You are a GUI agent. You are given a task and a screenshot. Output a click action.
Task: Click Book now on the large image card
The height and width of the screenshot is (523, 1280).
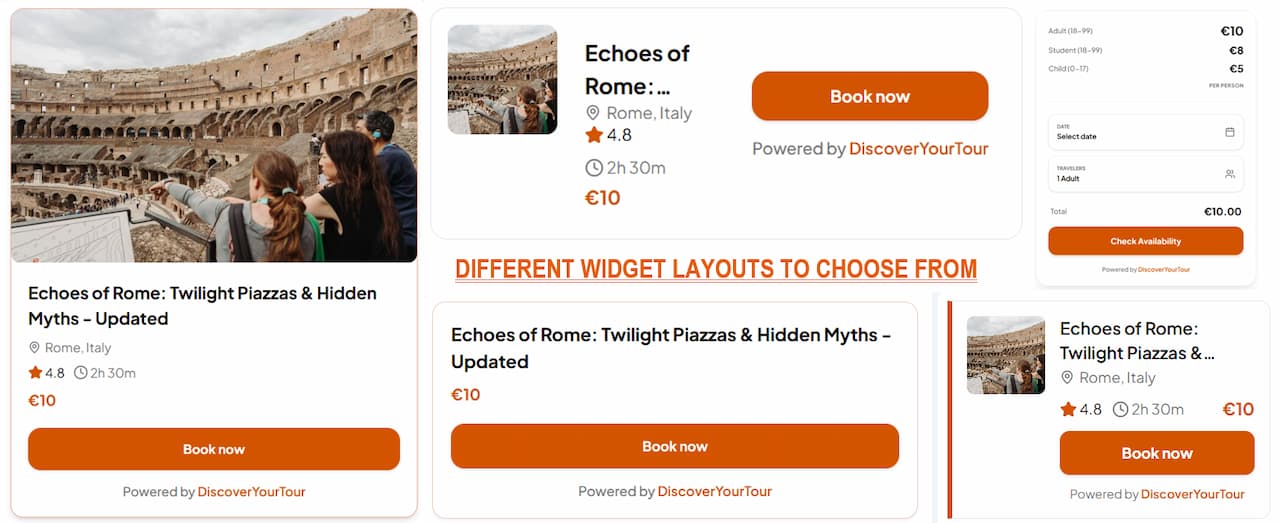214,449
